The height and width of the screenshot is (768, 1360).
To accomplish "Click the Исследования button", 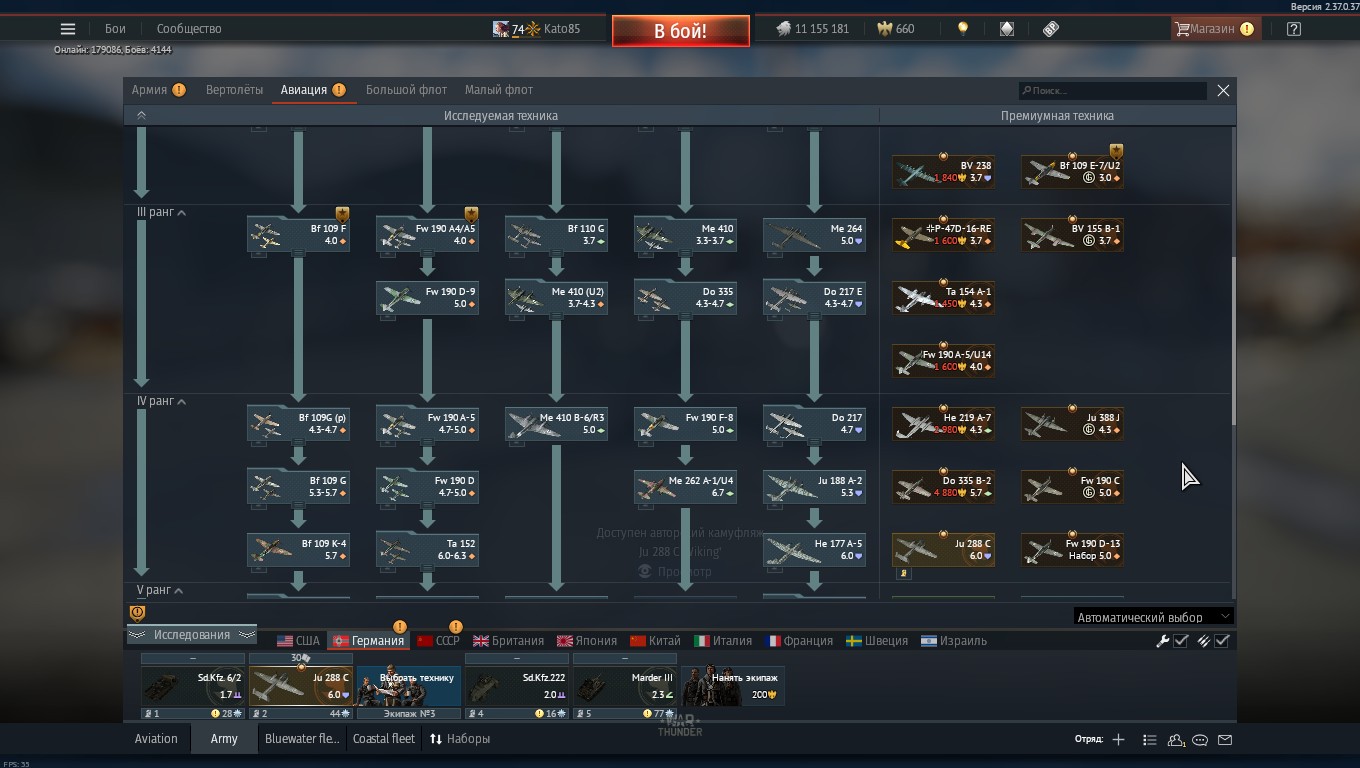I will (192, 635).
